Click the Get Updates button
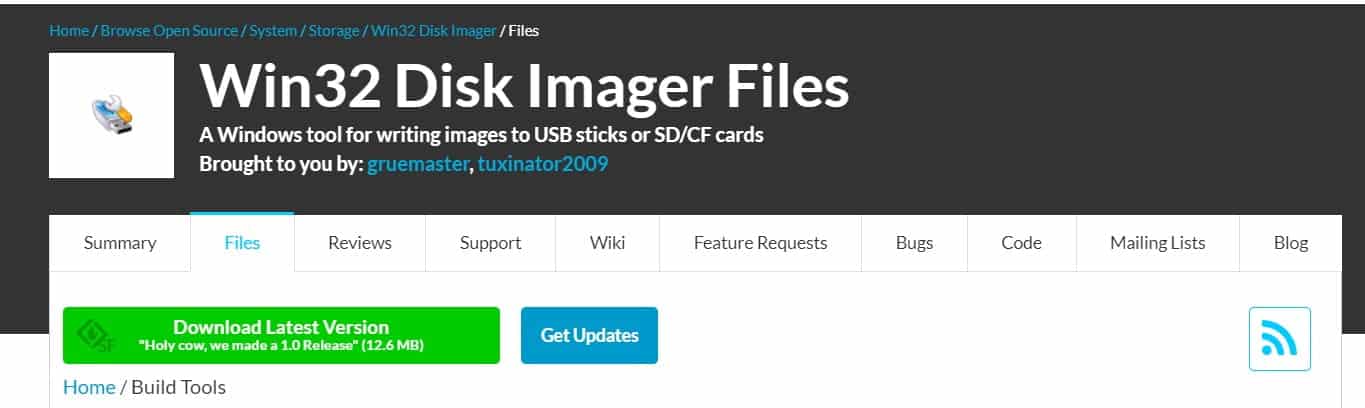This screenshot has height=408, width=1365. (589, 335)
